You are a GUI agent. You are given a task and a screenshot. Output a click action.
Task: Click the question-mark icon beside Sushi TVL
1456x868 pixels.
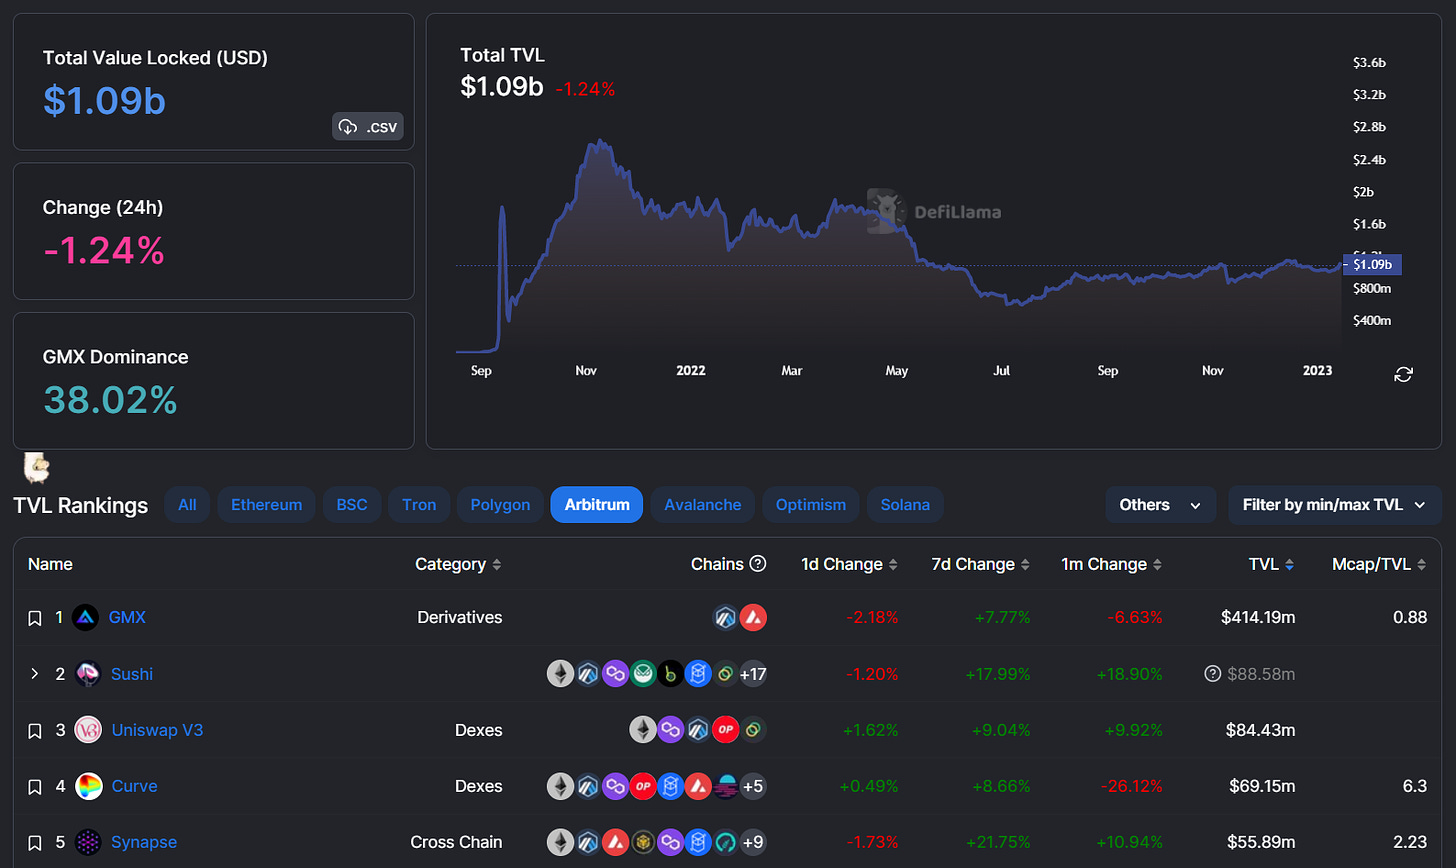[1212, 674]
